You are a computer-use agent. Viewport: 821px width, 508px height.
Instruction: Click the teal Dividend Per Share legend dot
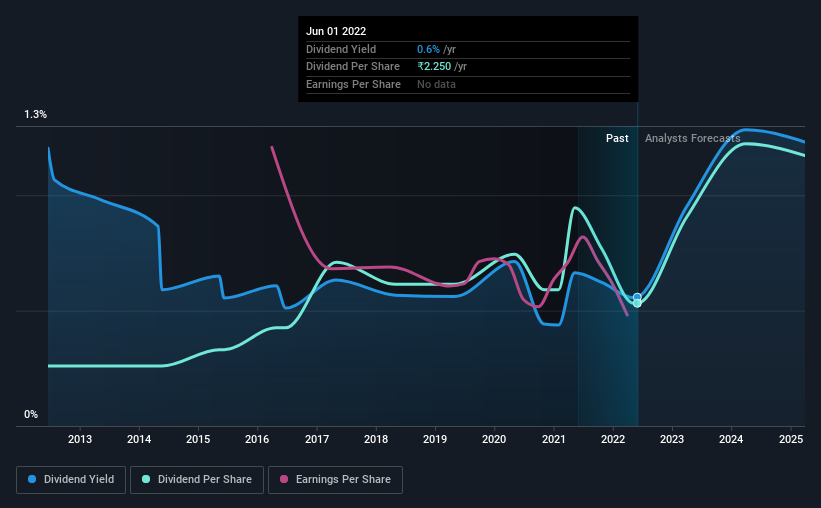pos(146,479)
